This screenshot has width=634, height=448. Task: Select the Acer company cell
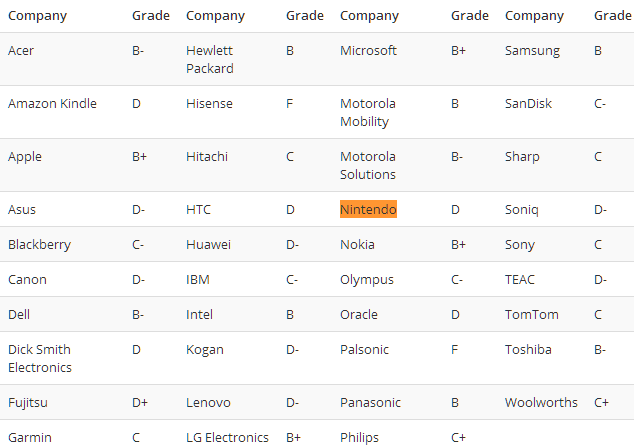[x=21, y=51]
